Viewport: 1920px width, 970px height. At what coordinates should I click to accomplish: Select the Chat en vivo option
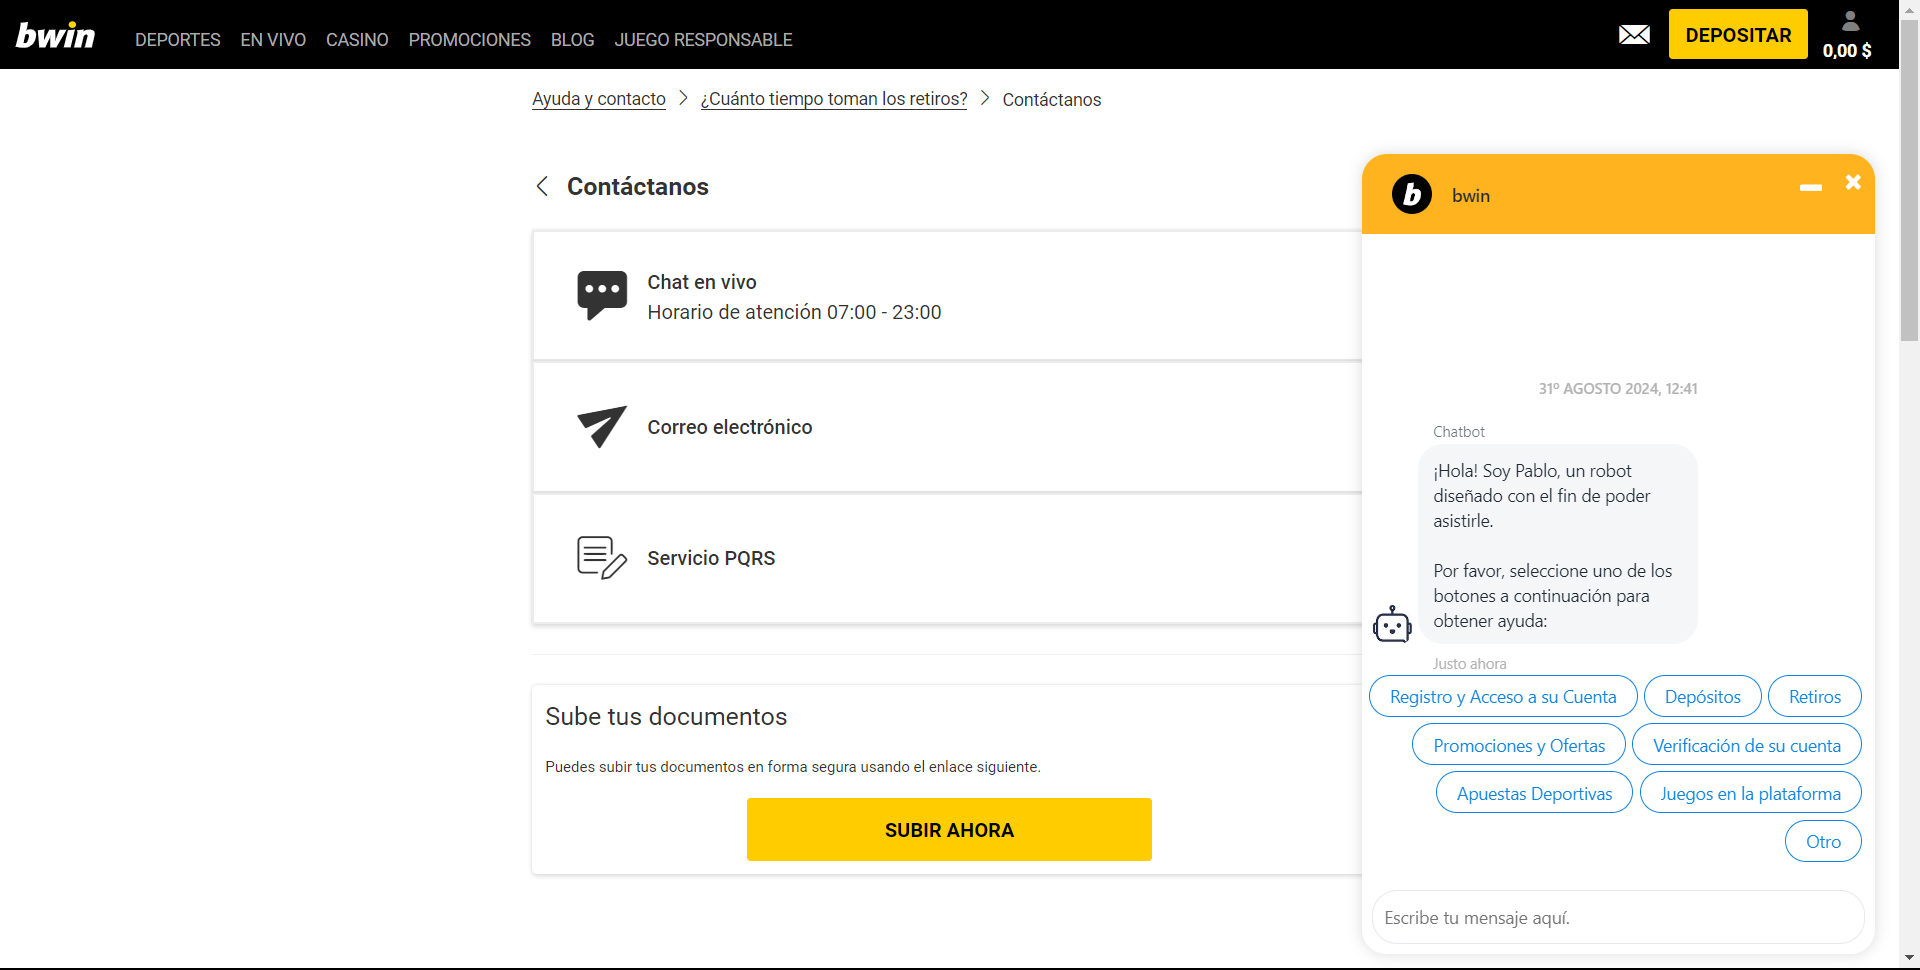point(947,296)
